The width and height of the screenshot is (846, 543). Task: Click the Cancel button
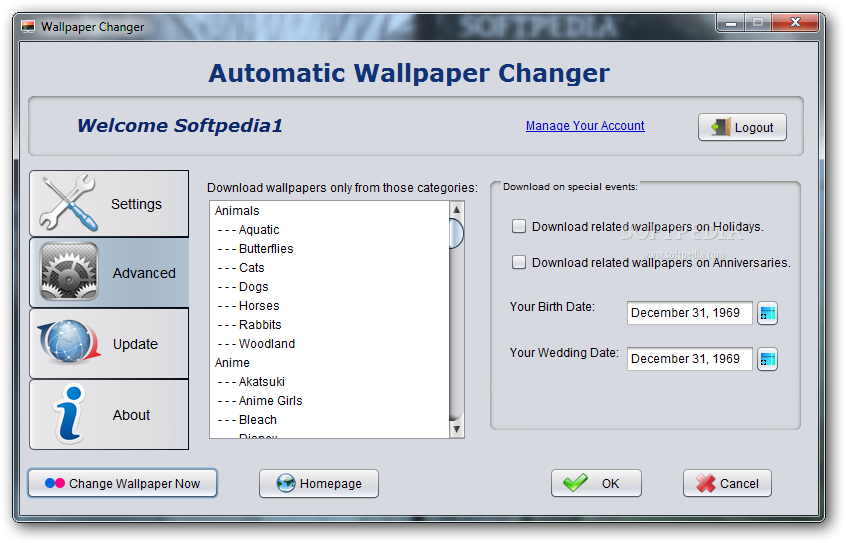[x=727, y=483]
